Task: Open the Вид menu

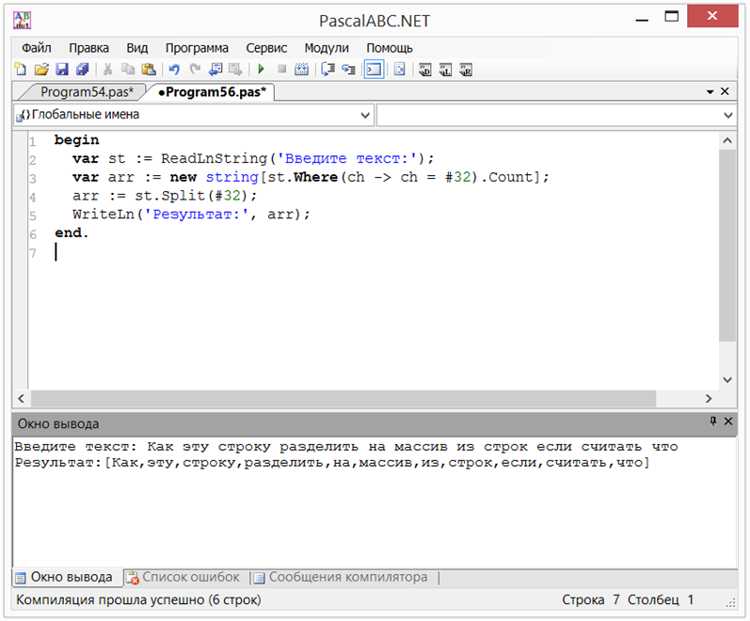Action: coord(137,48)
